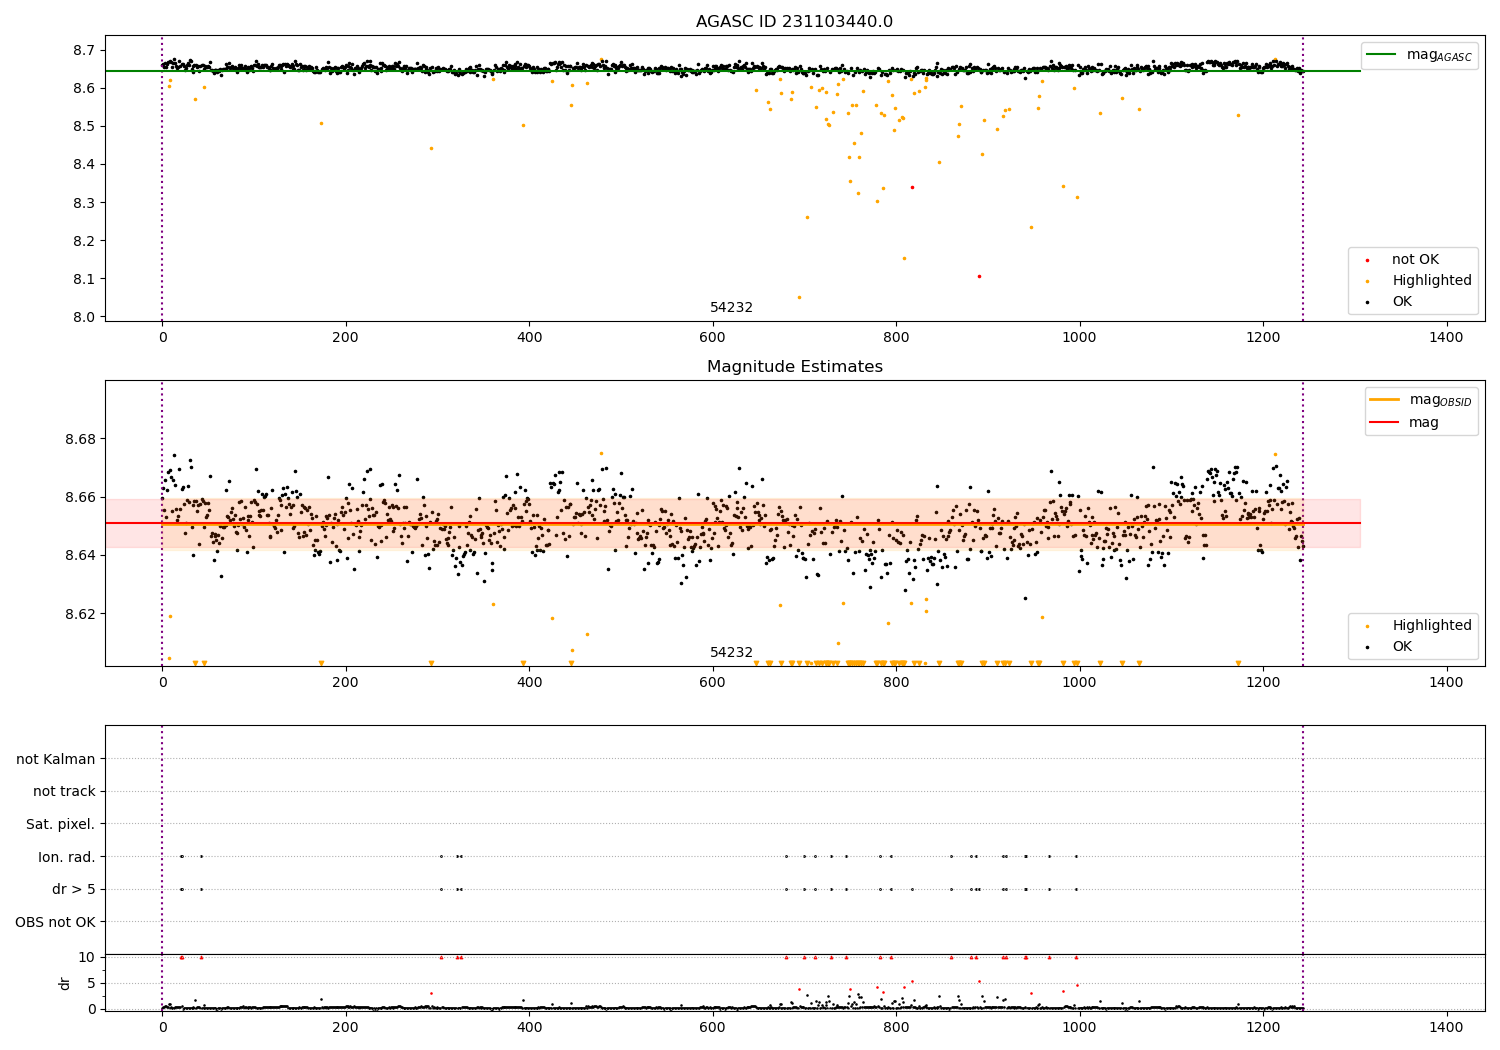Screen dimensions: 1500x1050
Task: Click the "600" x-tick under the top plot
Action: 713,338
